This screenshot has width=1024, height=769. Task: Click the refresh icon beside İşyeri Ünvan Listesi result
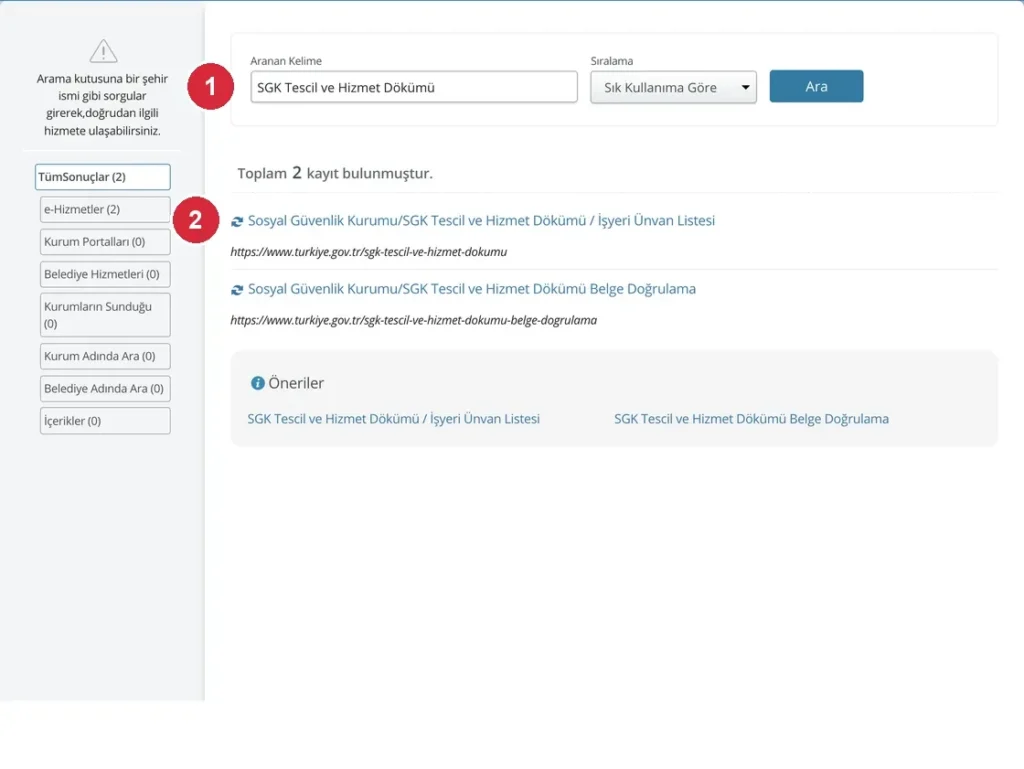[237, 222]
